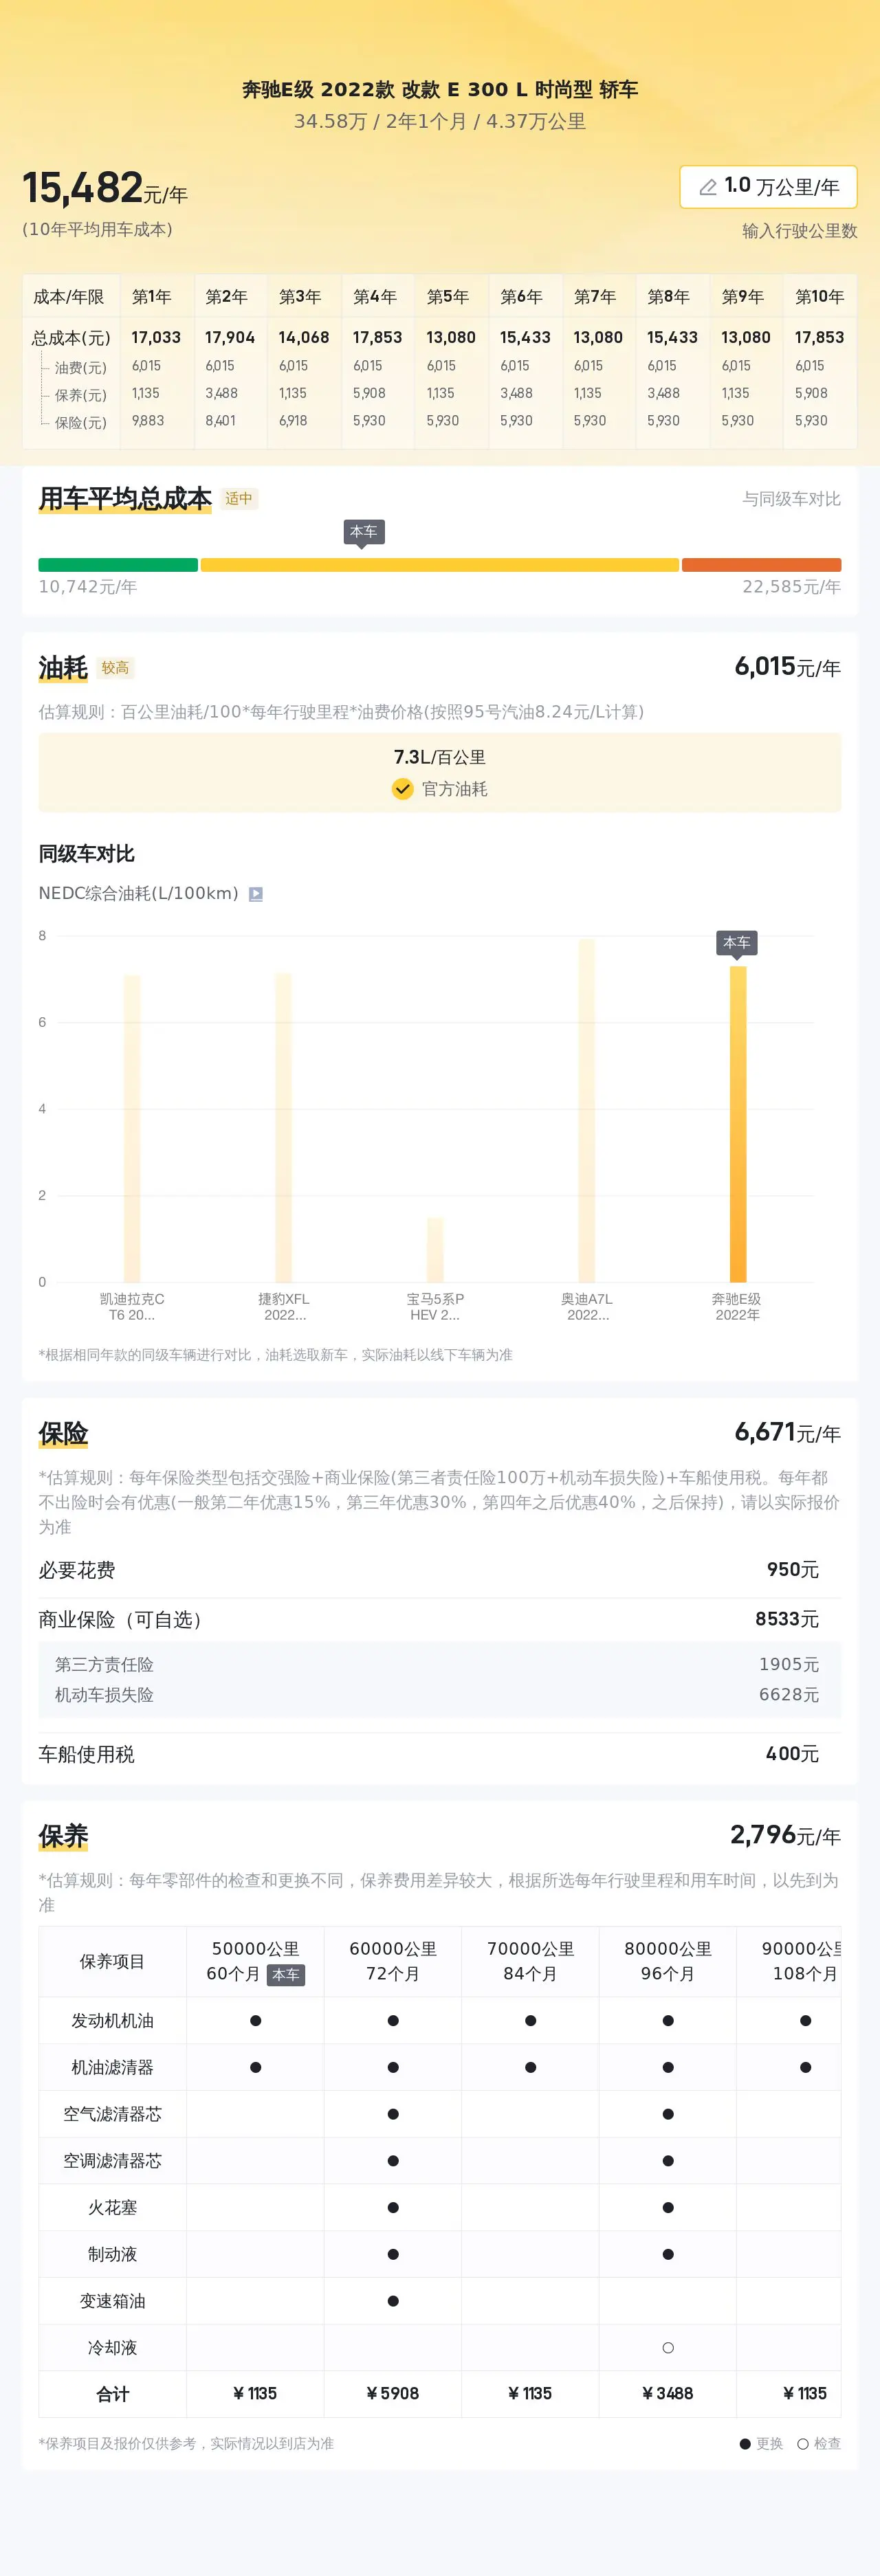This screenshot has height=2576, width=880.
Task: Click the video info icon next to NEDC综合油耗
Action: [256, 894]
